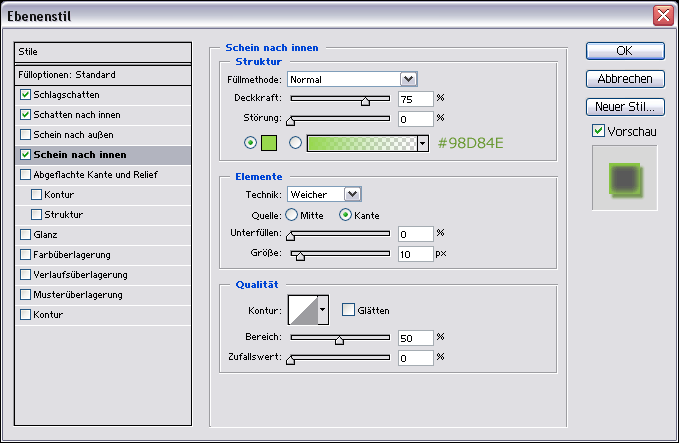The width and height of the screenshot is (679, 443).
Task: Select Fülloptionen: Standard entry
Action: tap(103, 75)
